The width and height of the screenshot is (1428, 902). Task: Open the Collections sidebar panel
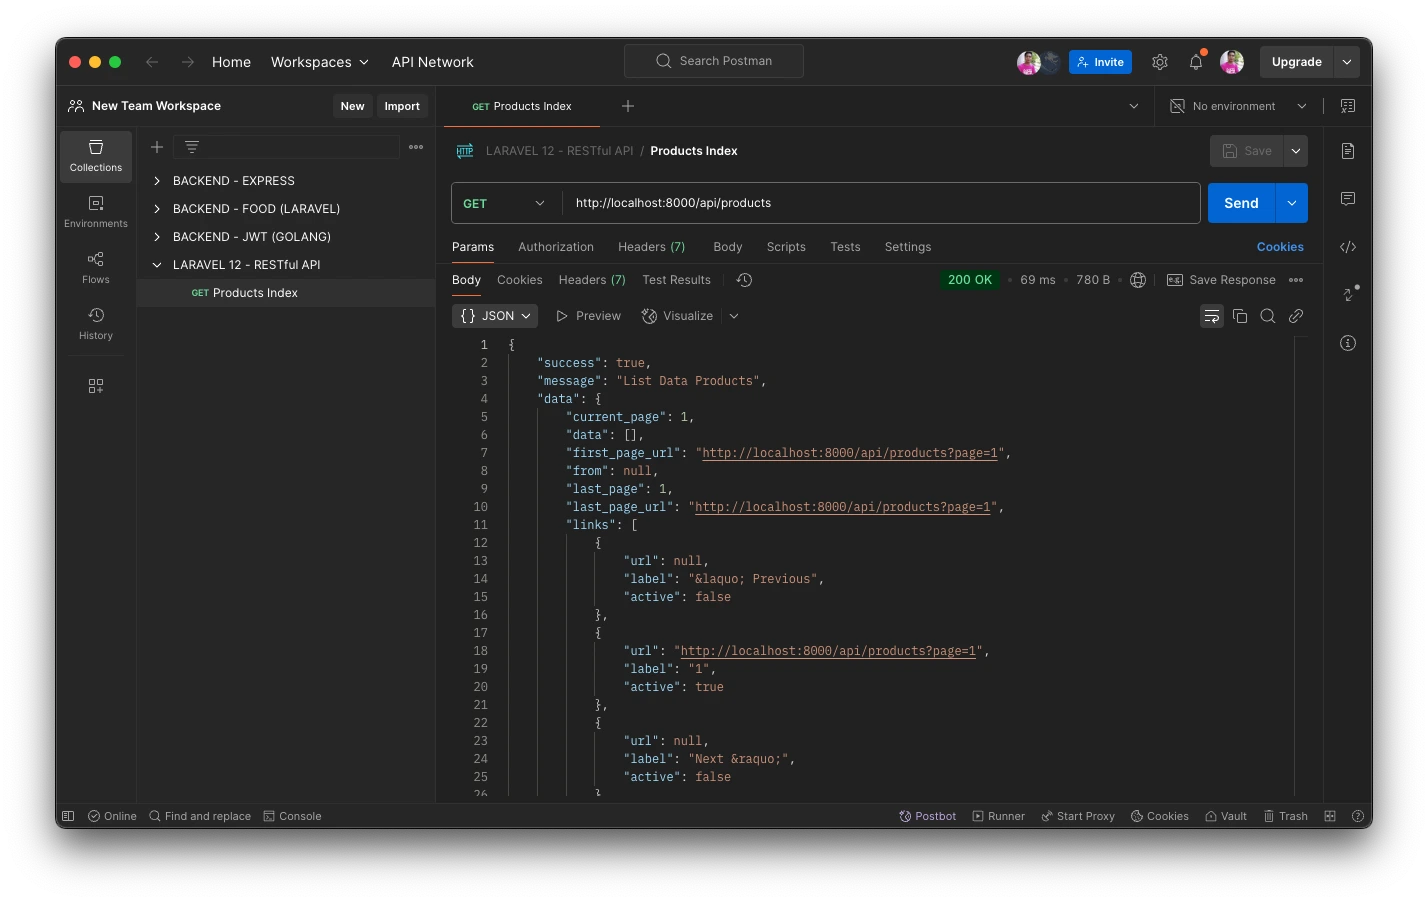click(x=96, y=157)
